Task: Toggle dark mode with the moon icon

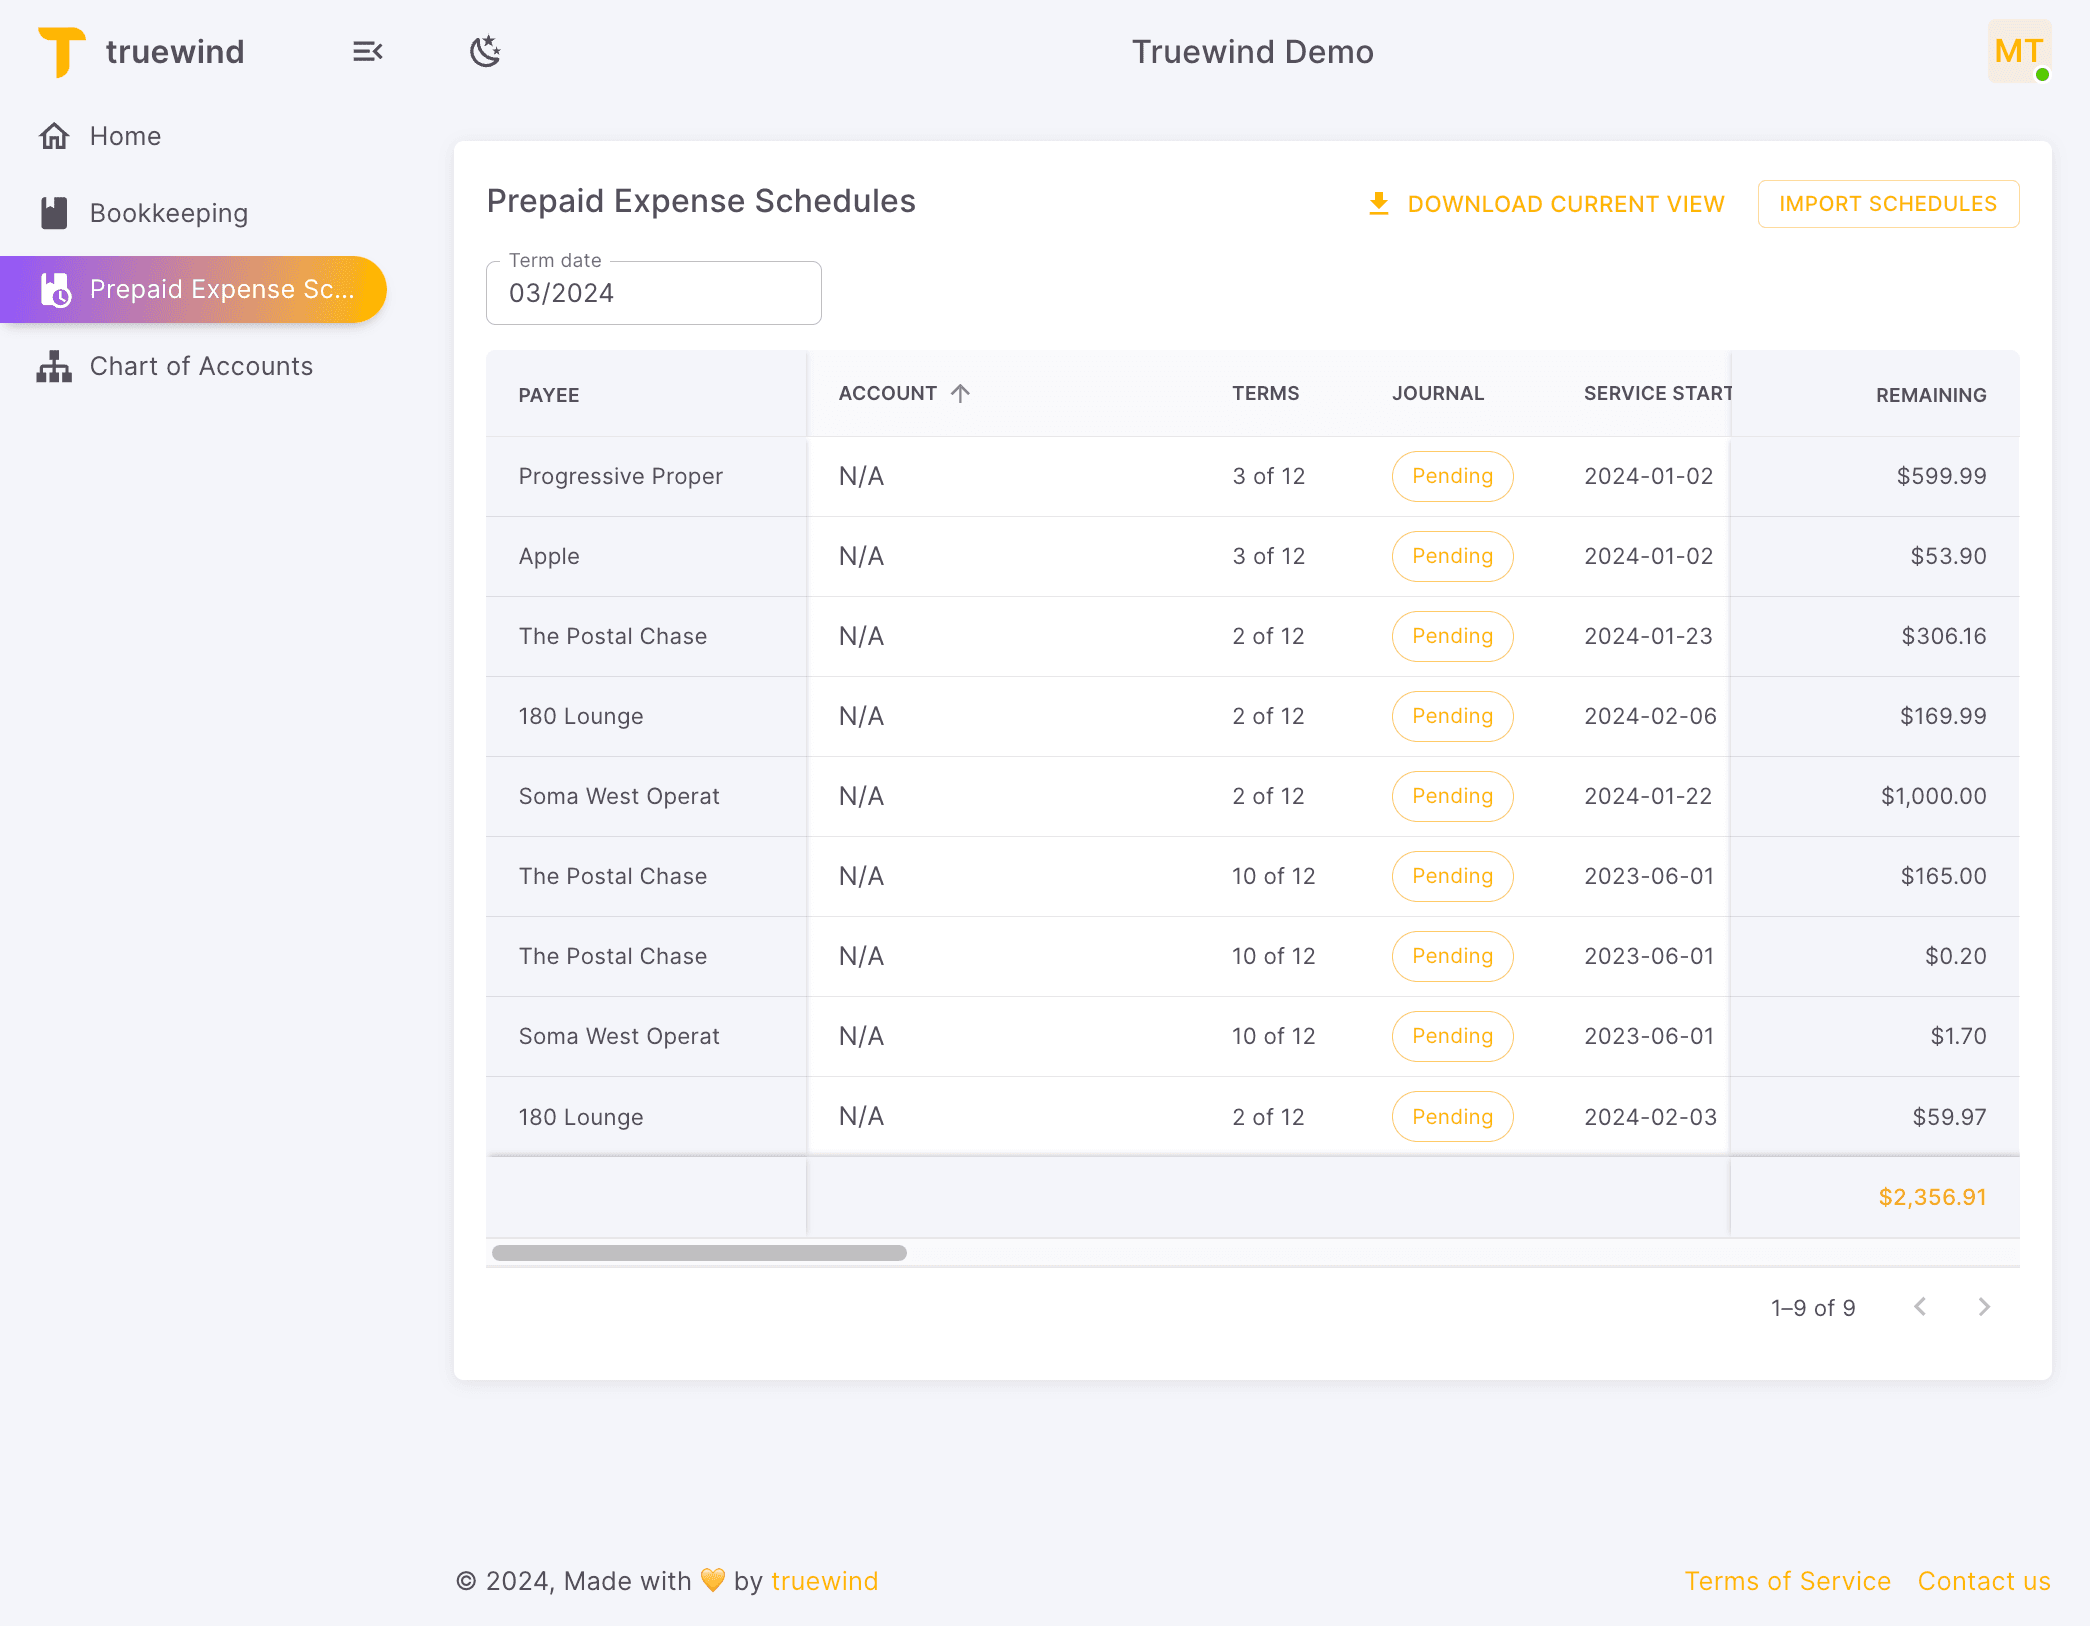Action: 485,51
